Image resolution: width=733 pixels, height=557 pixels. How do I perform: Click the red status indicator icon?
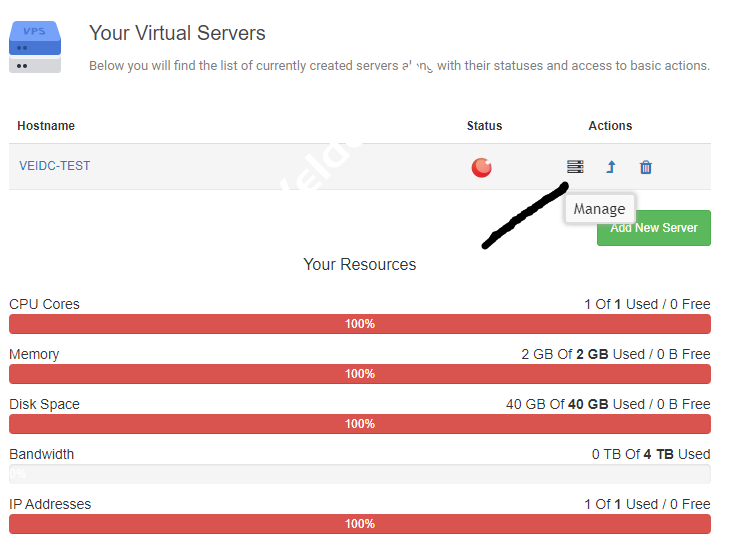coord(482,167)
